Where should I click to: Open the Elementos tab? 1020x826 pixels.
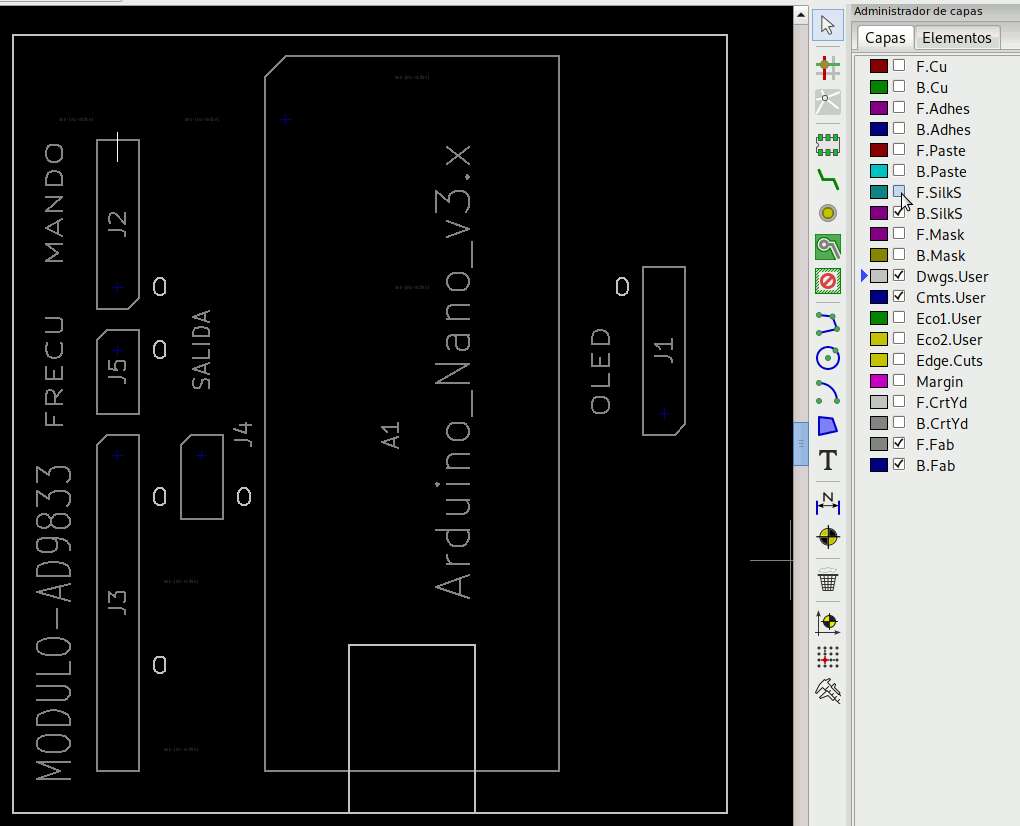957,38
